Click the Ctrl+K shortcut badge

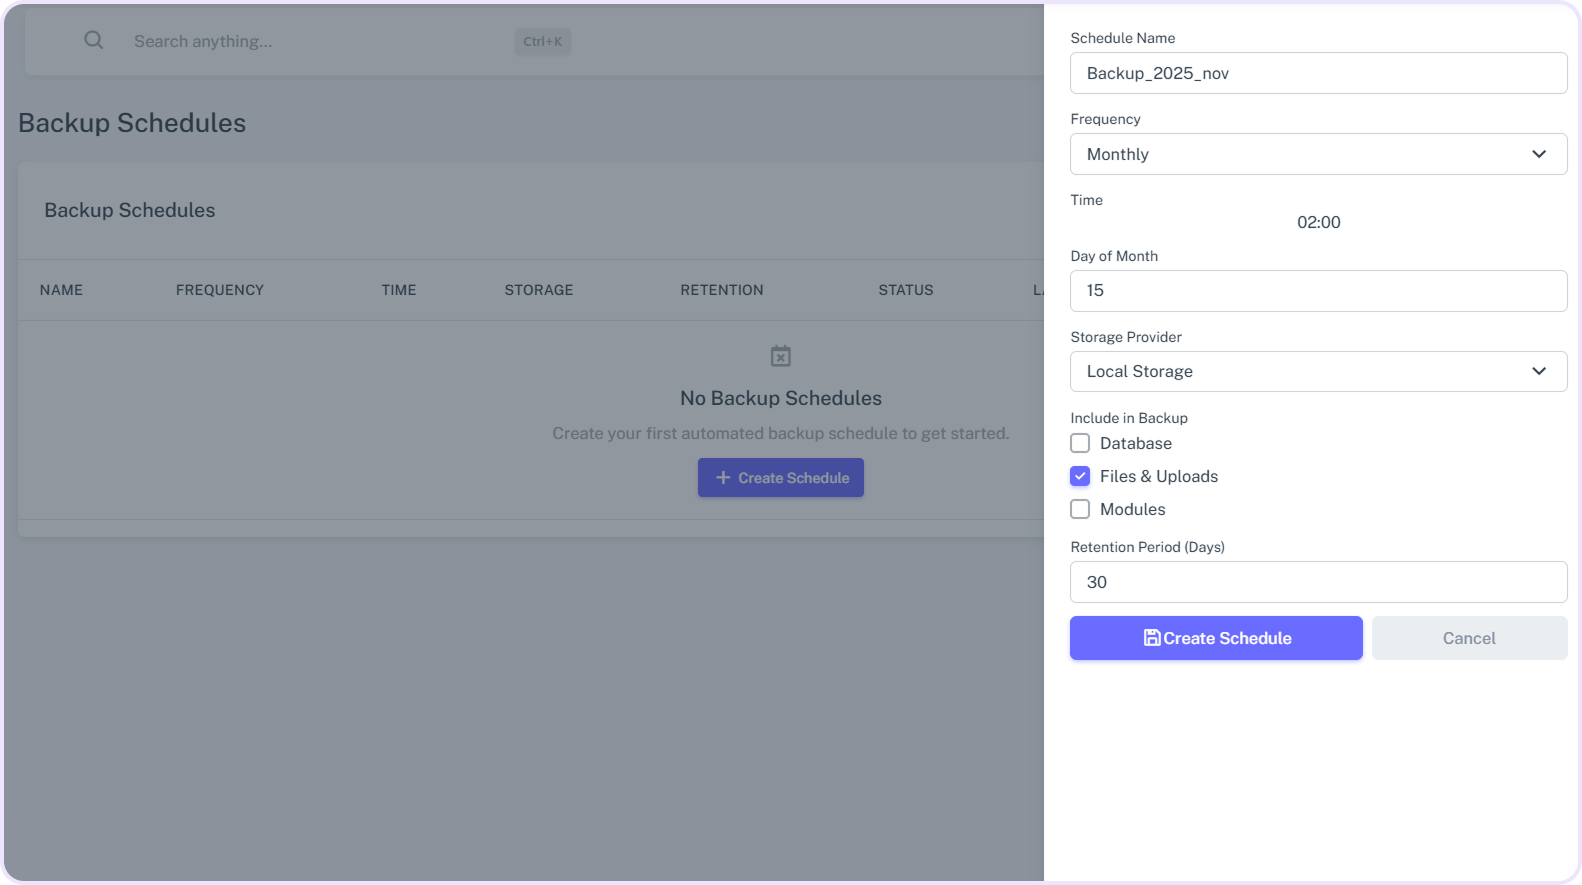point(543,41)
